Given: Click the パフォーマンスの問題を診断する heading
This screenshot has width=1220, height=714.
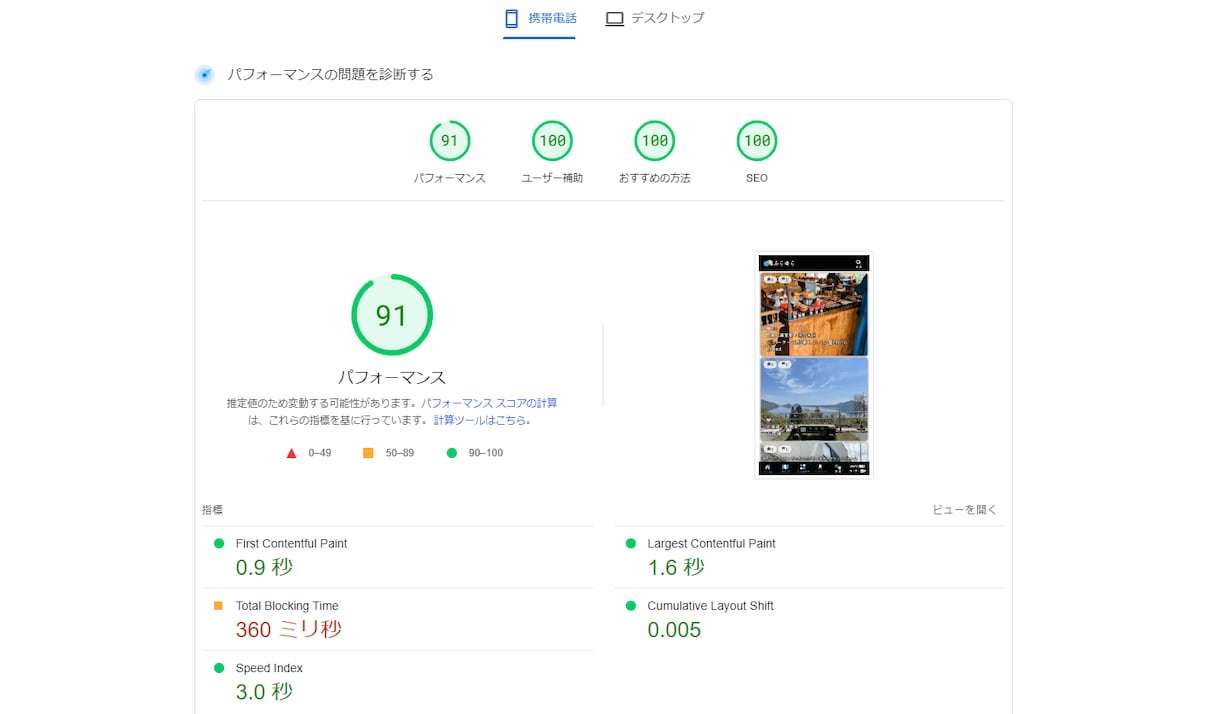Looking at the screenshot, I should click(330, 75).
